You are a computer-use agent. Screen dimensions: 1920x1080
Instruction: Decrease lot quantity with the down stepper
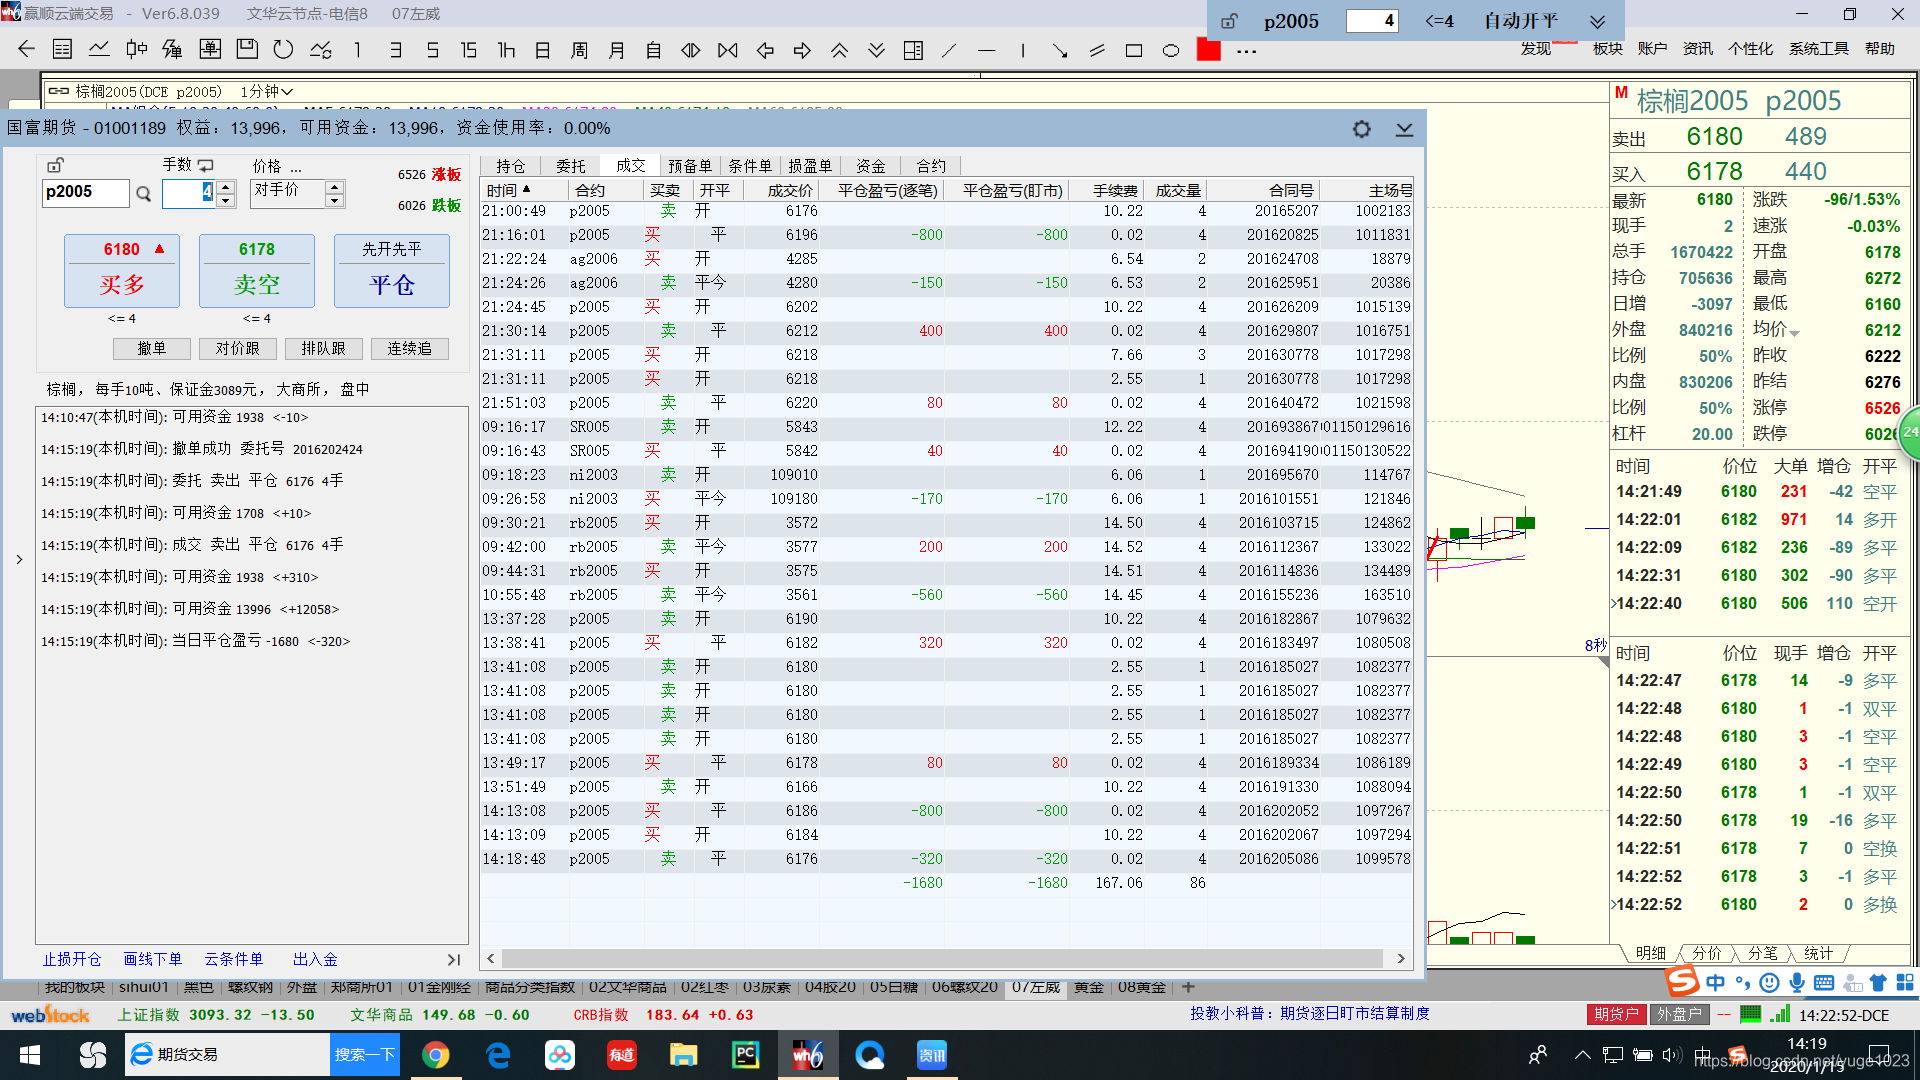click(x=226, y=200)
